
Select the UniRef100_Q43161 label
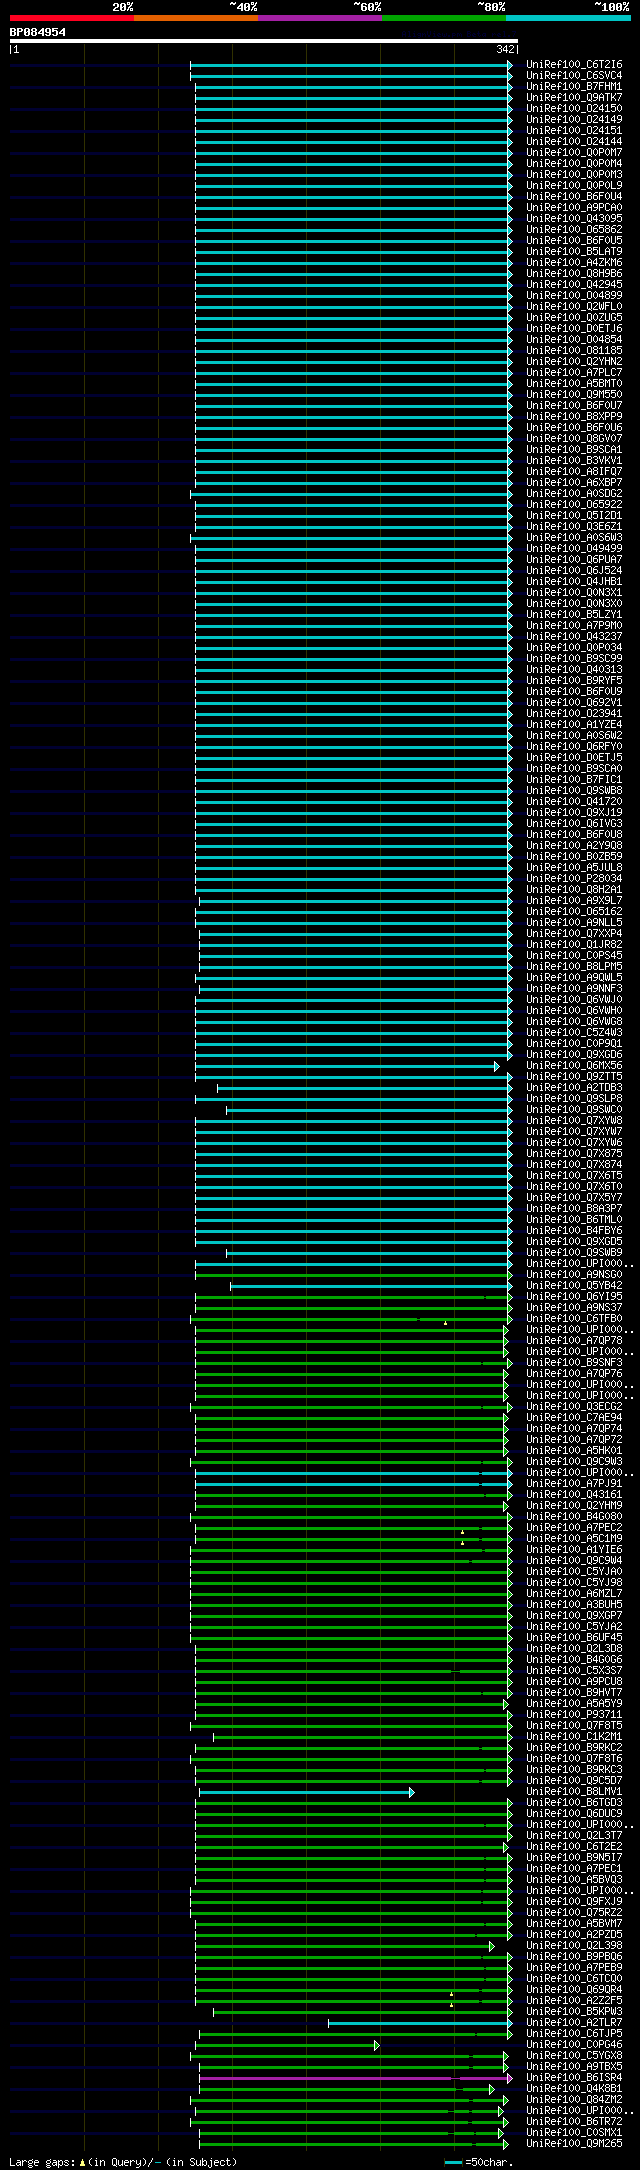point(574,1495)
